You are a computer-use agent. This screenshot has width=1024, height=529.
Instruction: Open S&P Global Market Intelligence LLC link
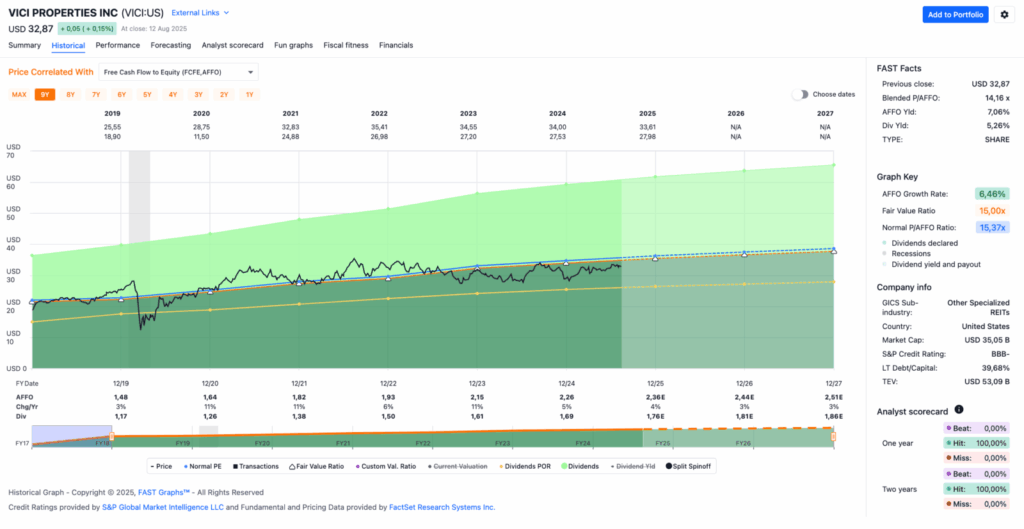pos(163,507)
